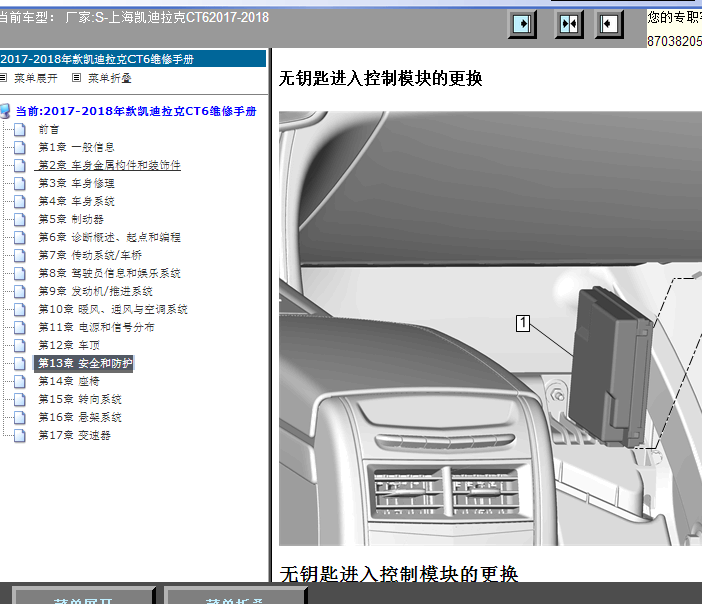Image resolution: width=702 pixels, height=604 pixels.
Task: Click page icon beside 第12章 车顶
Action: click(x=19, y=345)
